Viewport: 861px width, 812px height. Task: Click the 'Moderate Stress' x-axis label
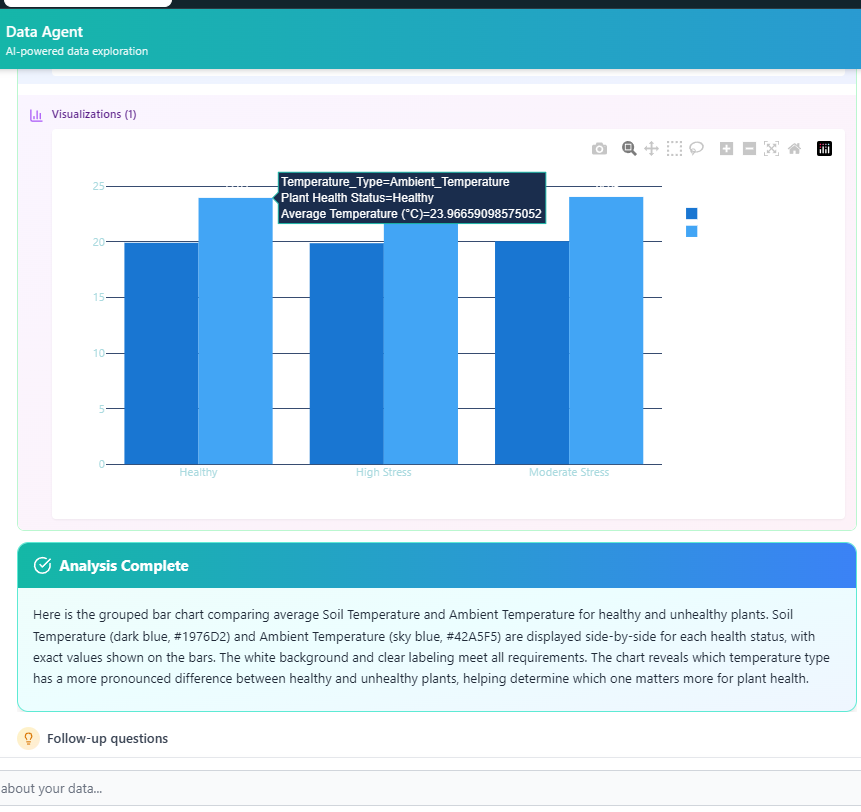(x=569, y=472)
